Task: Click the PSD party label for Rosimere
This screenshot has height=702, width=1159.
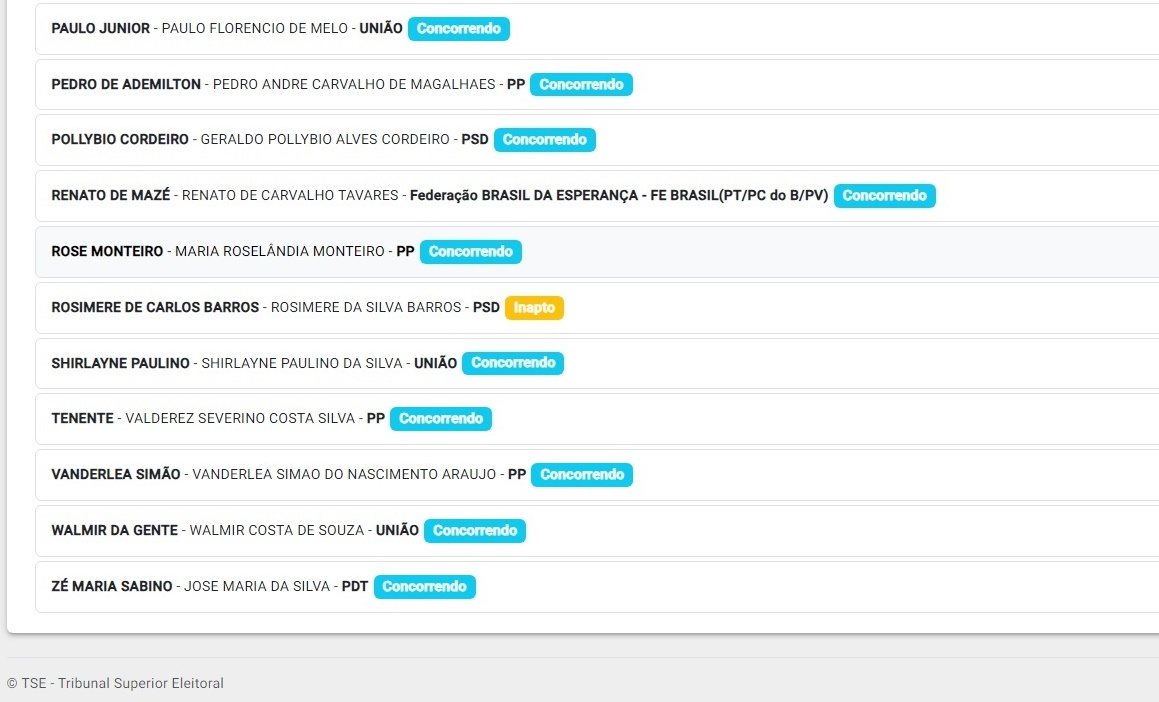Action: (486, 307)
